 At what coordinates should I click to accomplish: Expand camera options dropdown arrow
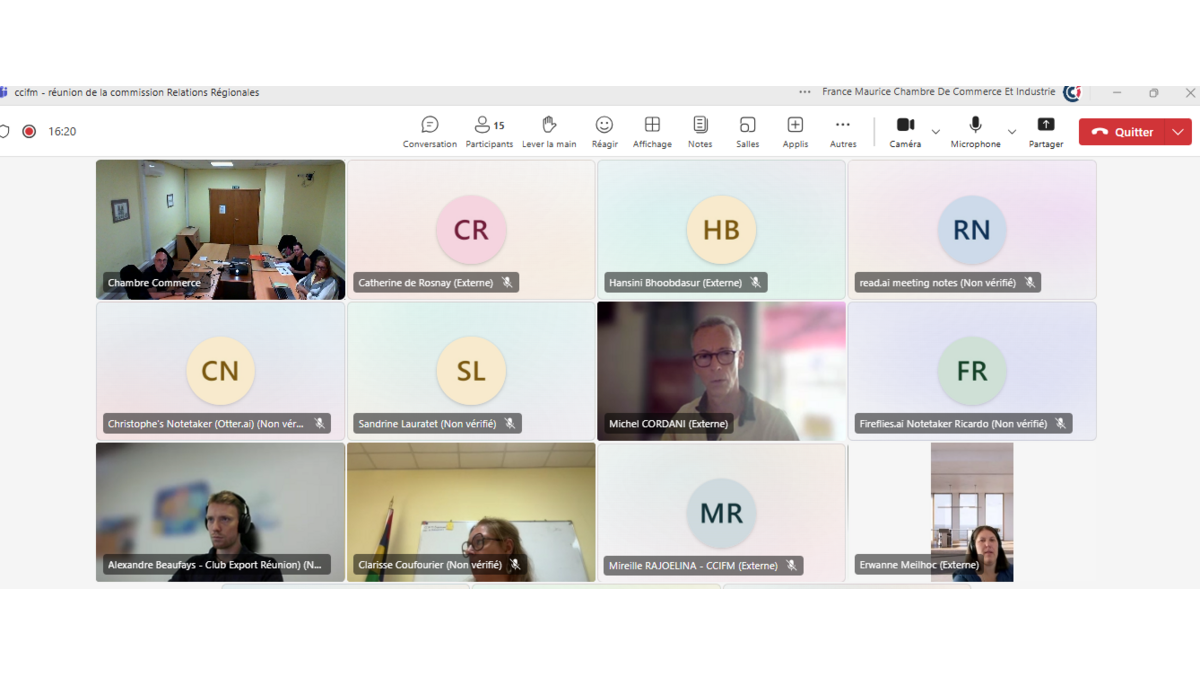[936, 132]
